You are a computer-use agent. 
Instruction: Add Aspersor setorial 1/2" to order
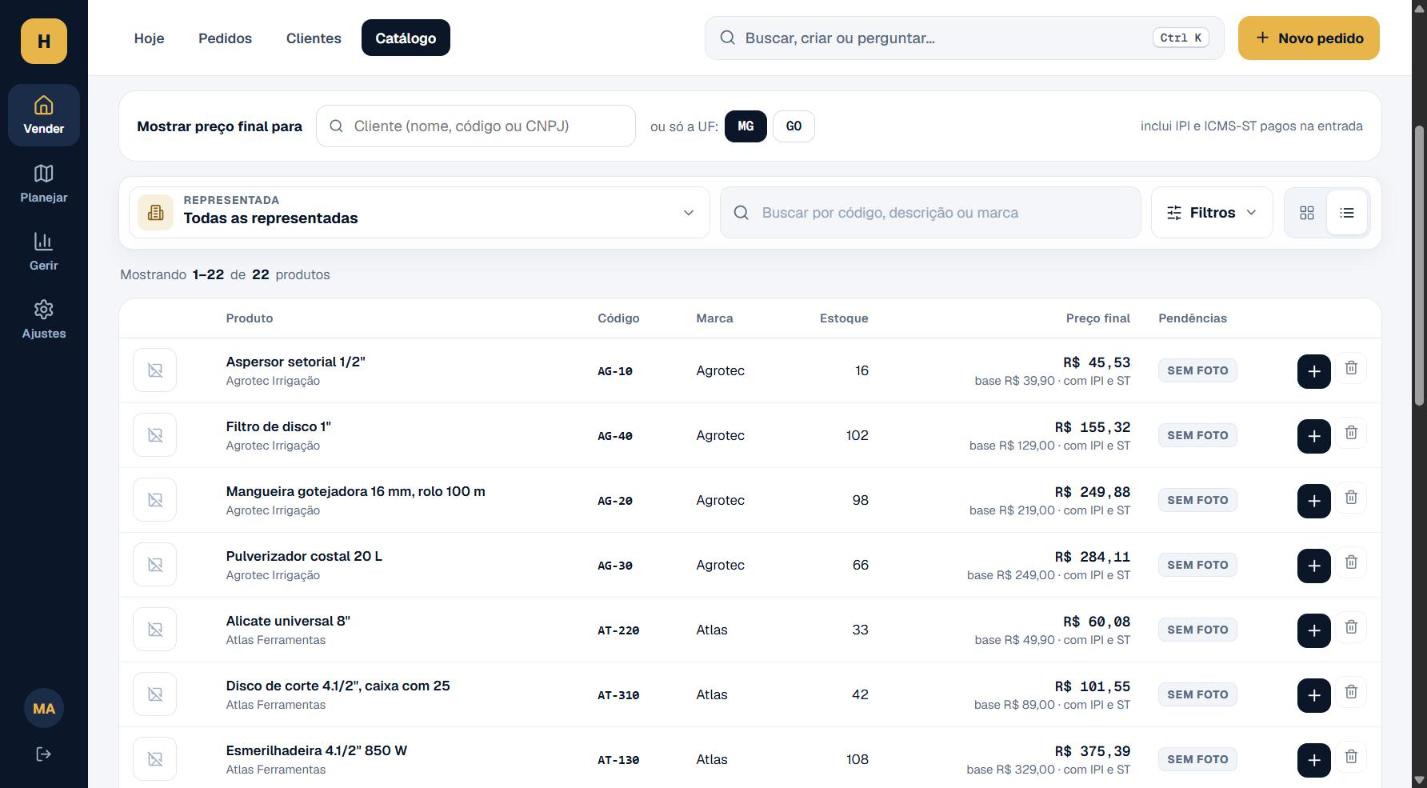[1314, 371]
